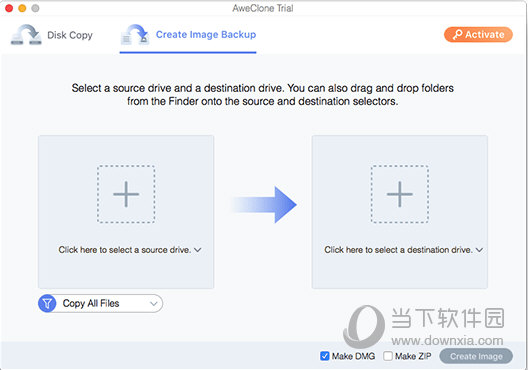The height and width of the screenshot is (370, 528).
Task: Enable the Make ZIP checkbox
Action: pyautogui.click(x=388, y=356)
